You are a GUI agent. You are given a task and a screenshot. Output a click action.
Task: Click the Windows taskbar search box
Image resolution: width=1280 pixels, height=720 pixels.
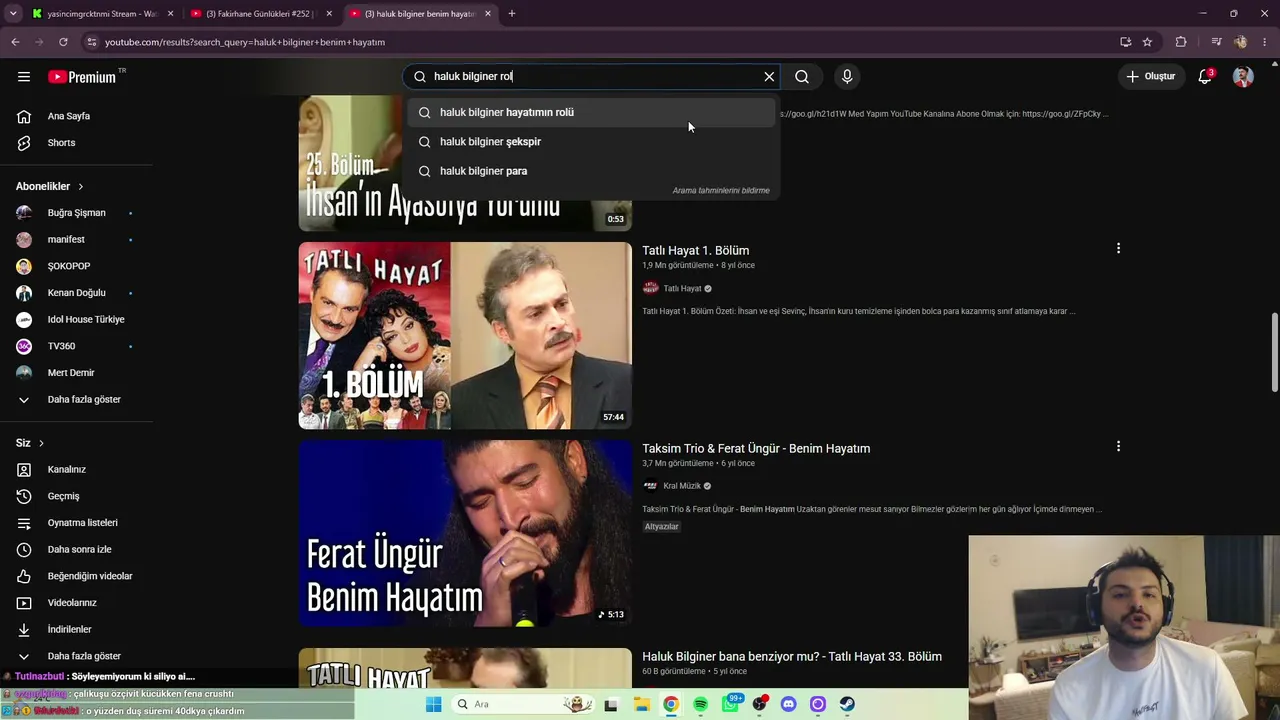(522, 704)
